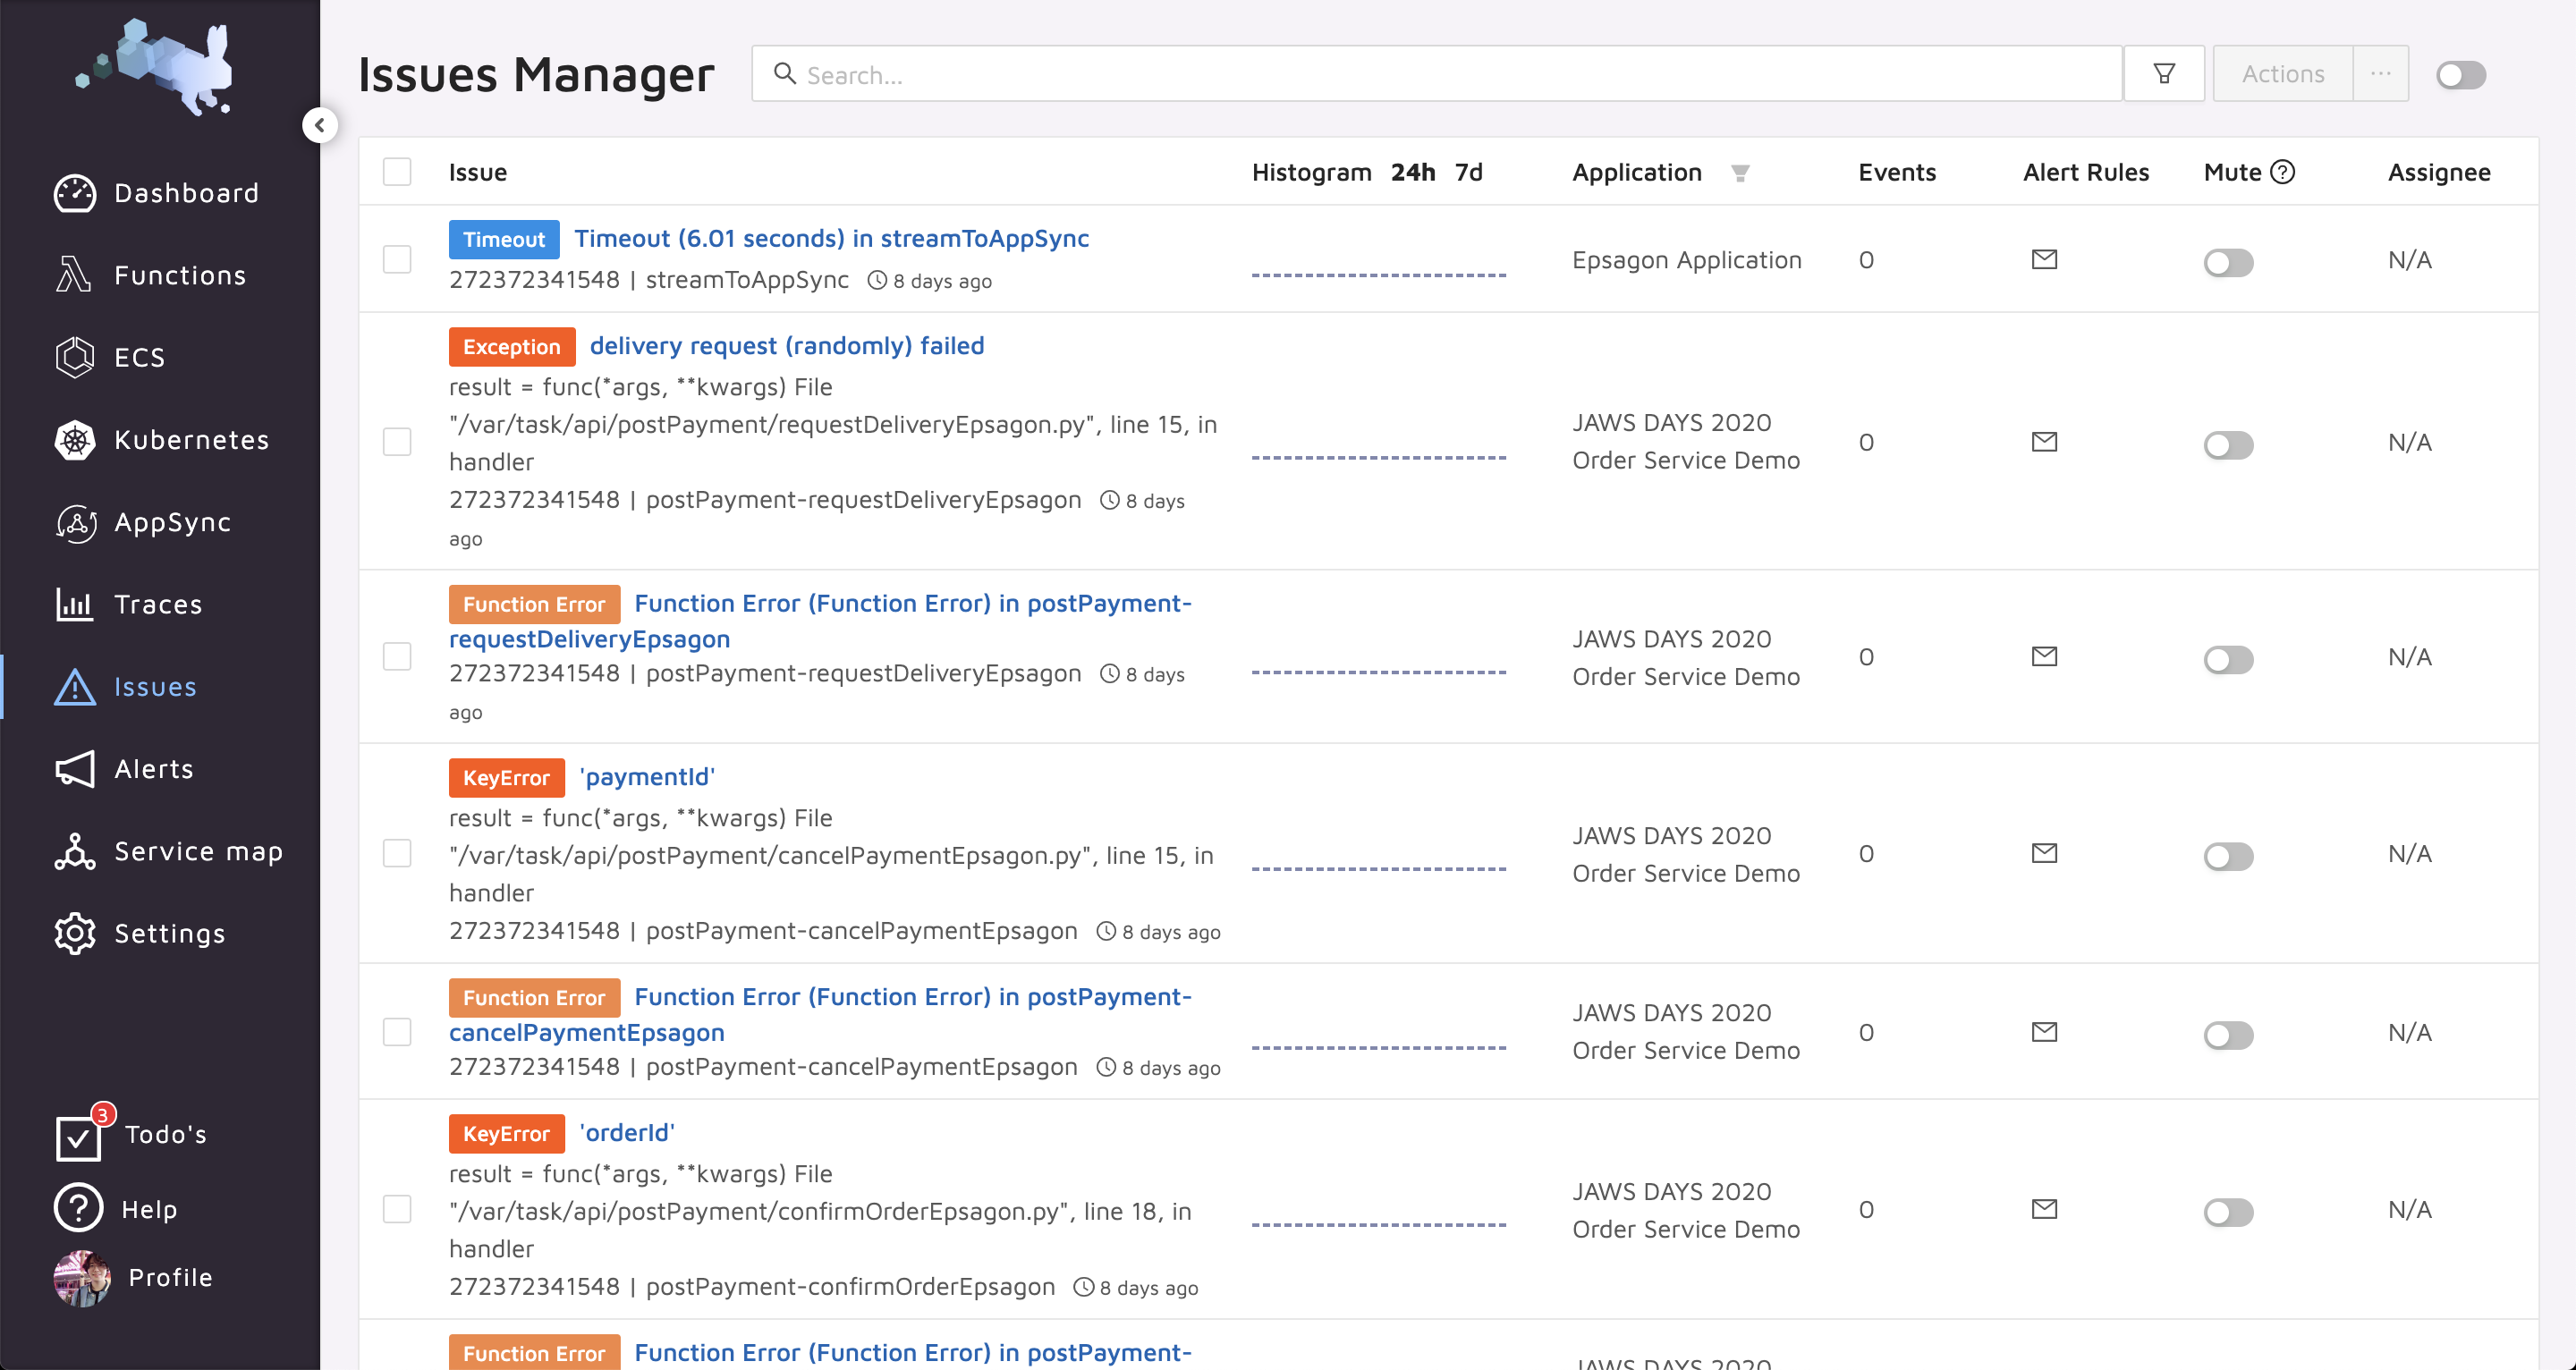Collapse the sidebar with the chevron button
Viewport: 2576px width, 1370px height.
tap(320, 125)
